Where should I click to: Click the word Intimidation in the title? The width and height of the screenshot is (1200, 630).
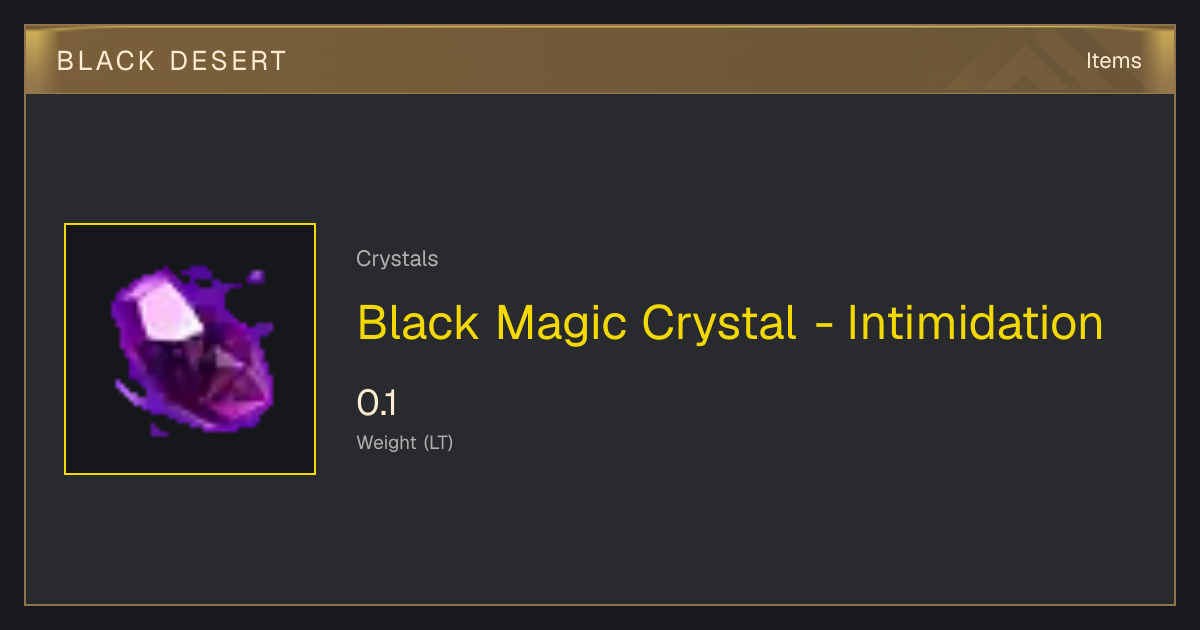pos(975,322)
